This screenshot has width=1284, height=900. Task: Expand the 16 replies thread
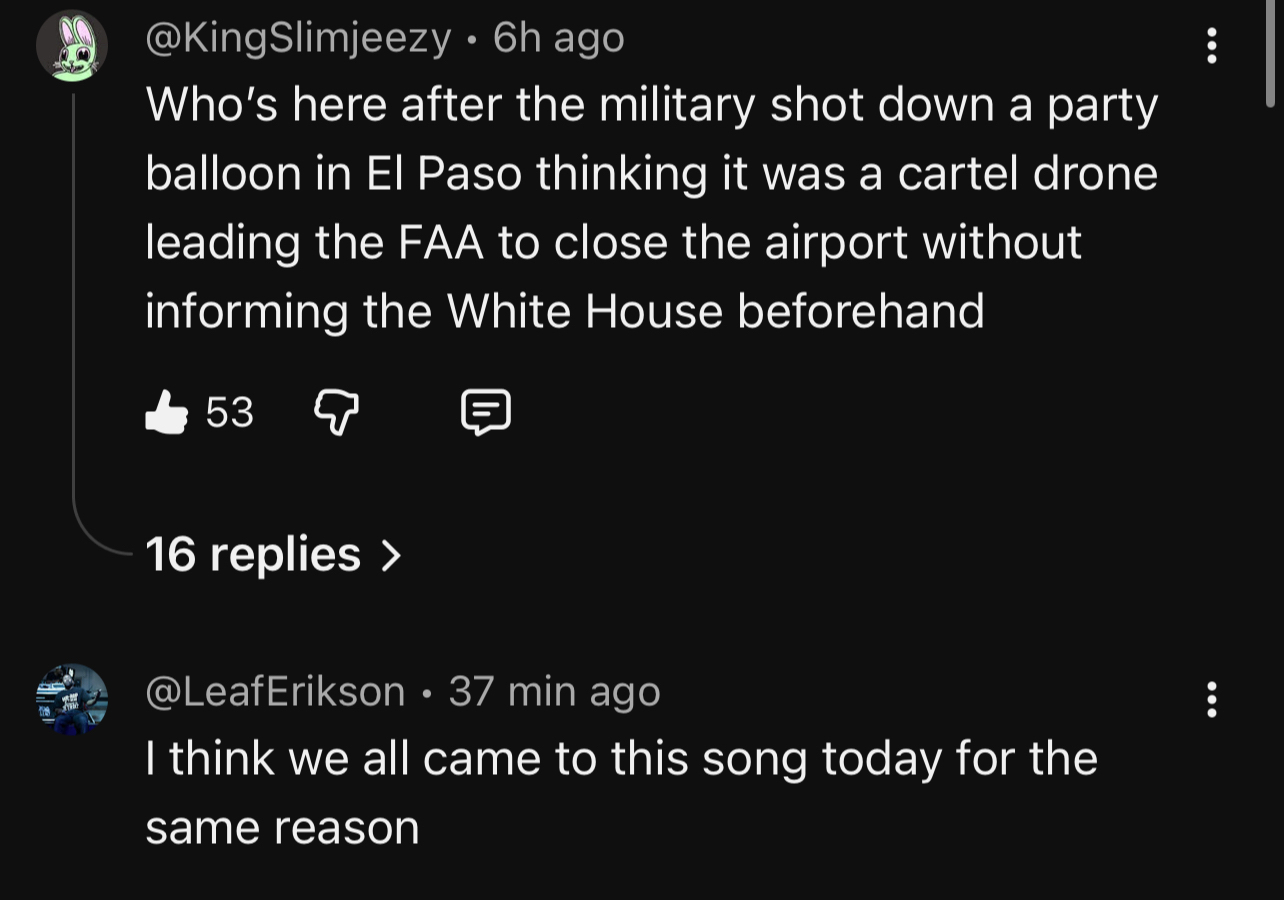[x=253, y=554]
